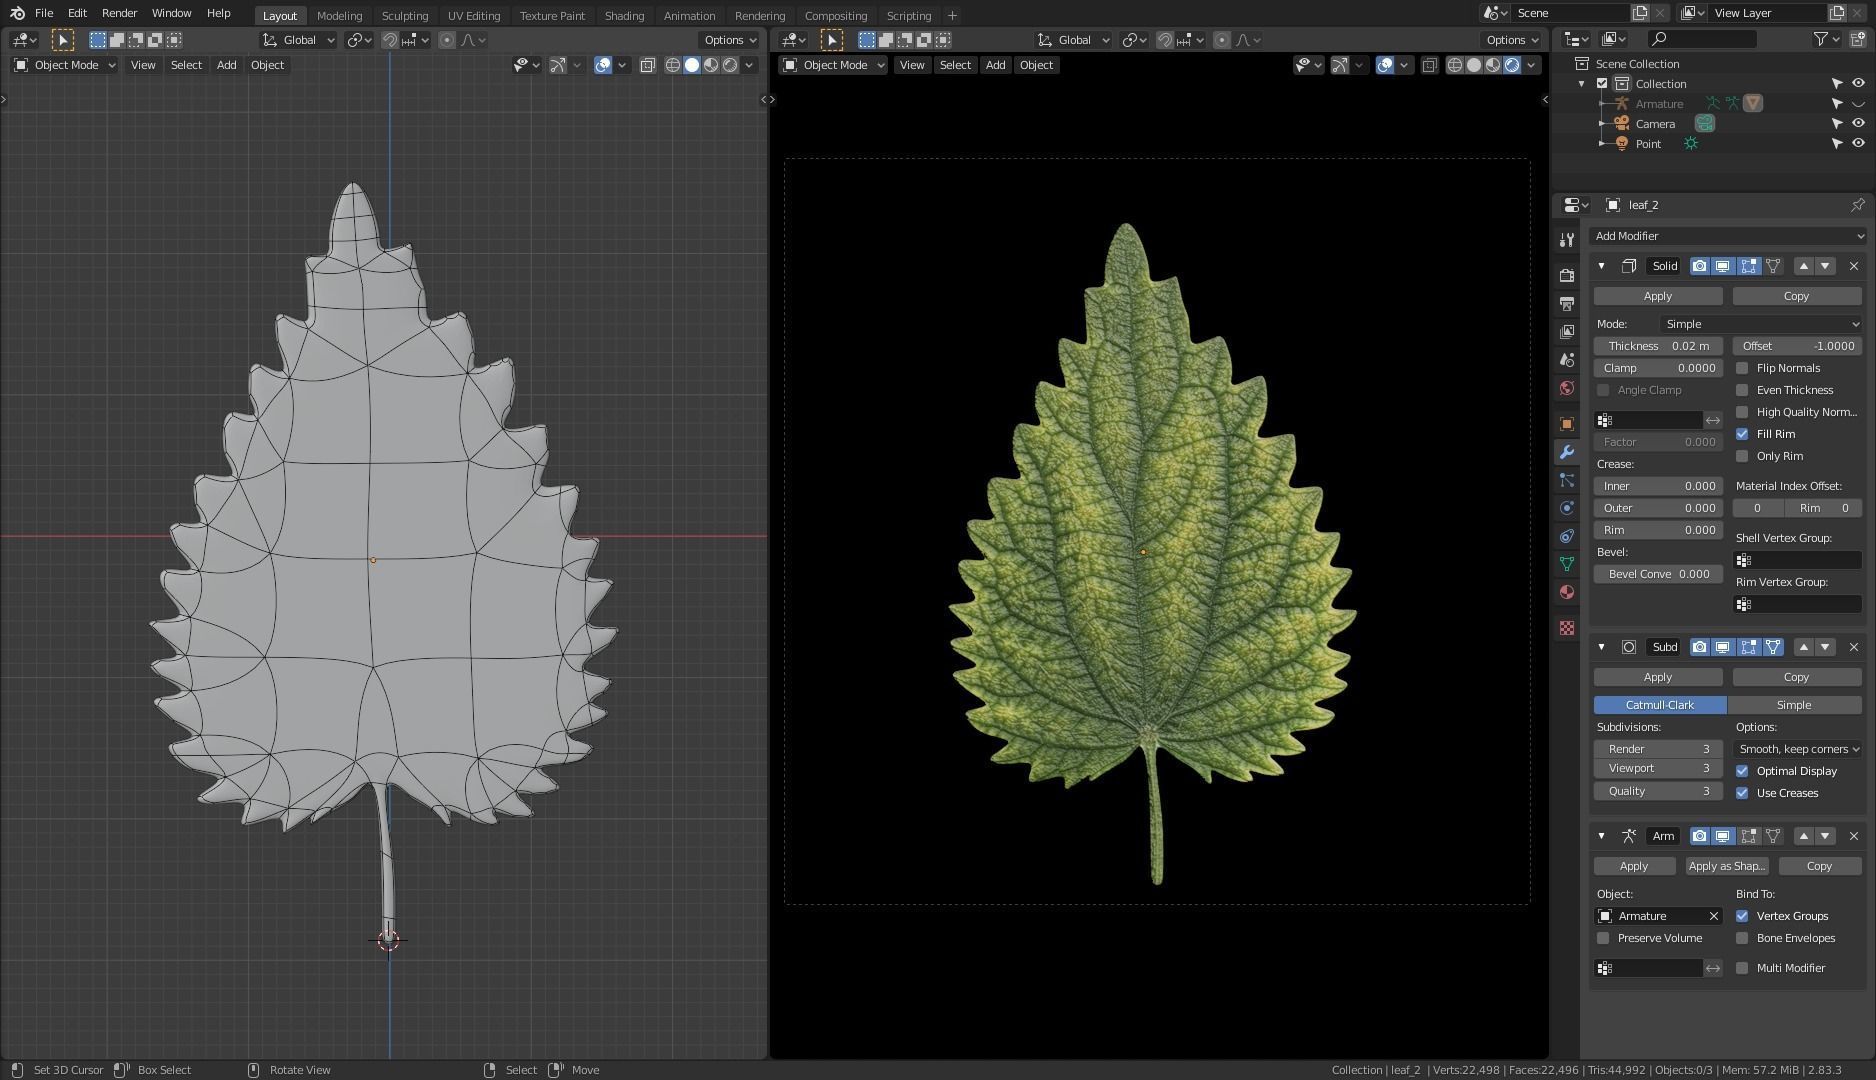The image size is (1876, 1080).
Task: Open the Add menu in left viewport
Action: tap(227, 65)
